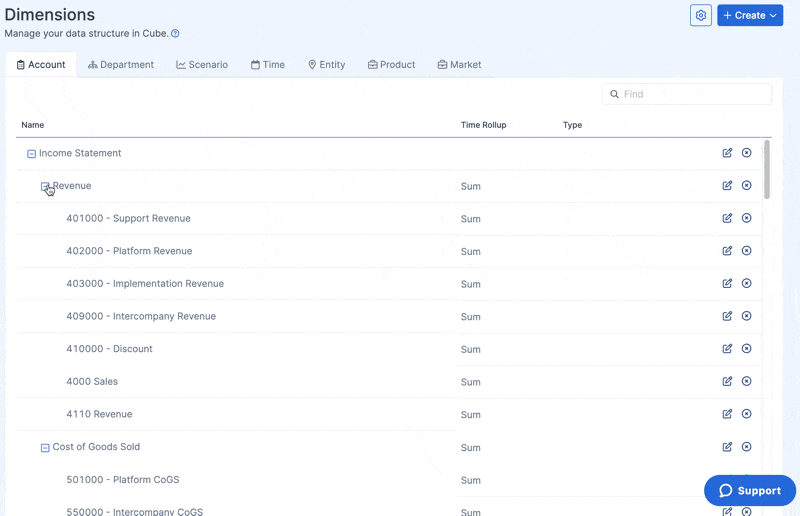The width and height of the screenshot is (800, 516).
Task: Collapse the Revenue tree node
Action: click(x=45, y=186)
